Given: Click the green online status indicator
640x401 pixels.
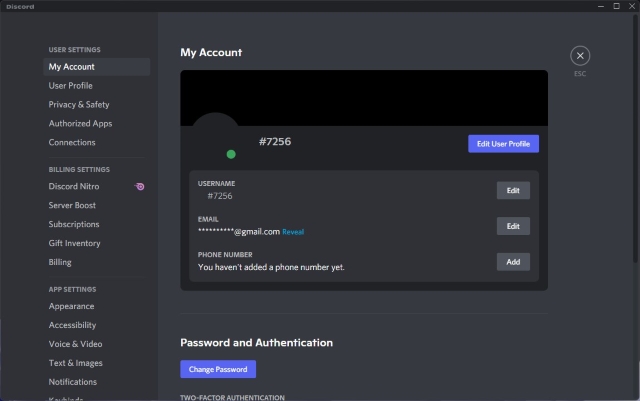Looking at the screenshot, I should [231, 154].
